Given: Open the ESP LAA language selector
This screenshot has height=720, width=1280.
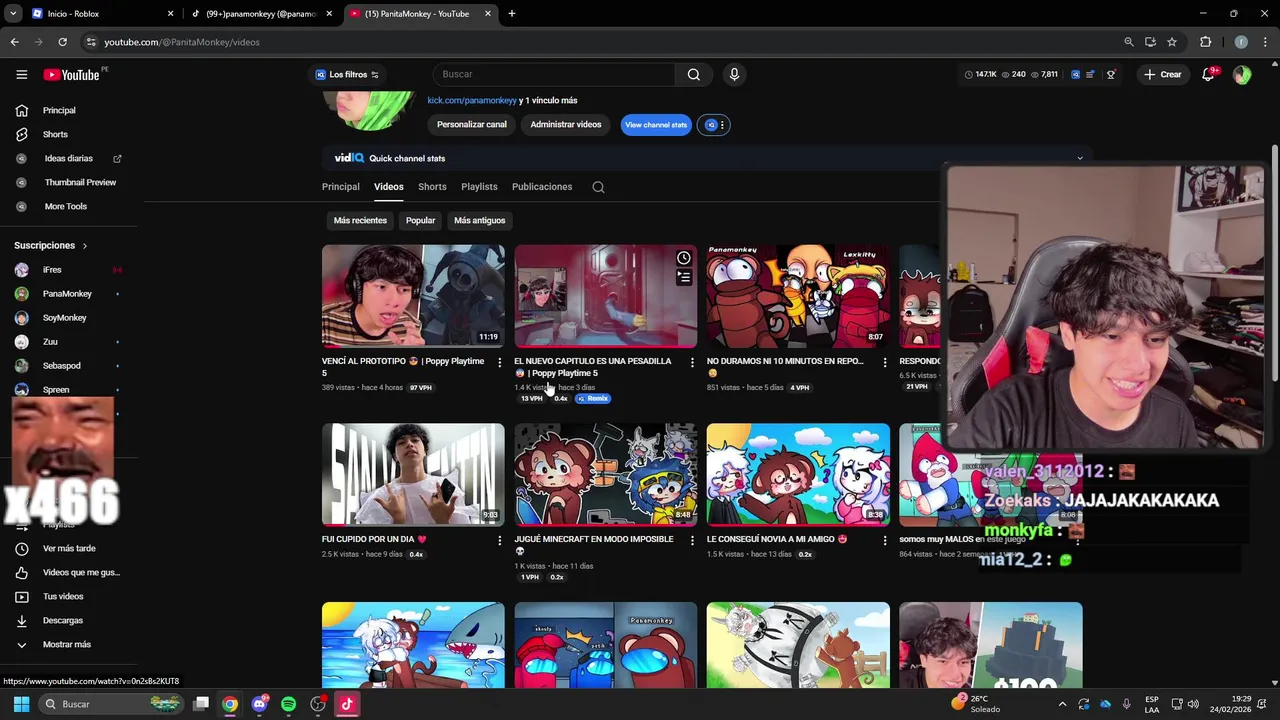Looking at the screenshot, I should point(1152,704).
